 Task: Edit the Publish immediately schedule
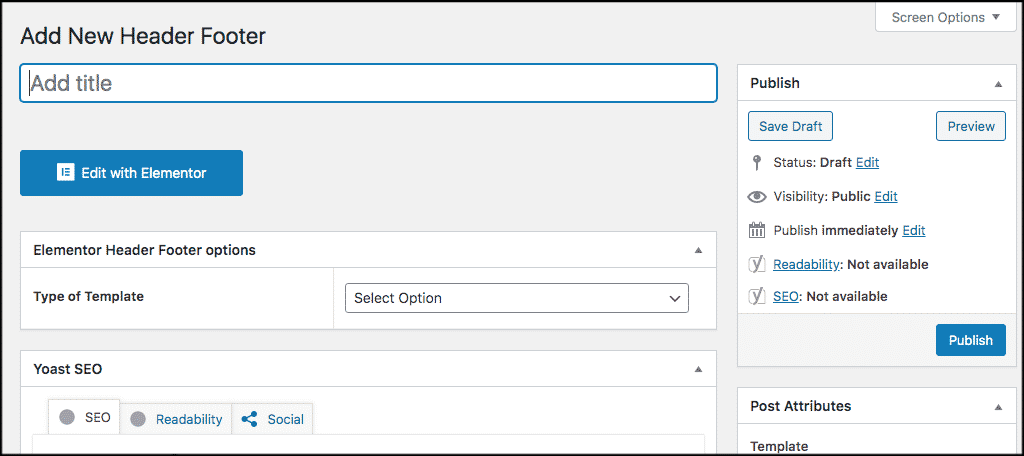(914, 230)
